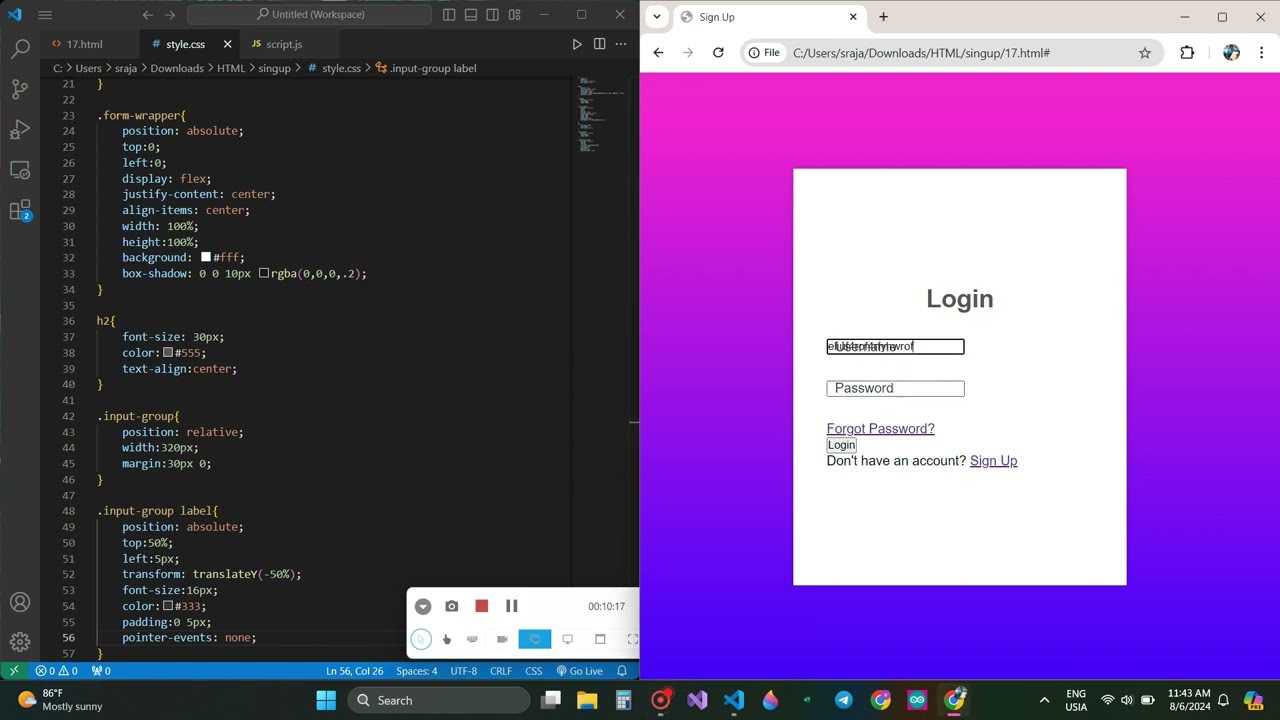Image resolution: width=1280 pixels, height=720 pixels.
Task: Click the #555 color swatch on line 38
Action: click(168, 352)
